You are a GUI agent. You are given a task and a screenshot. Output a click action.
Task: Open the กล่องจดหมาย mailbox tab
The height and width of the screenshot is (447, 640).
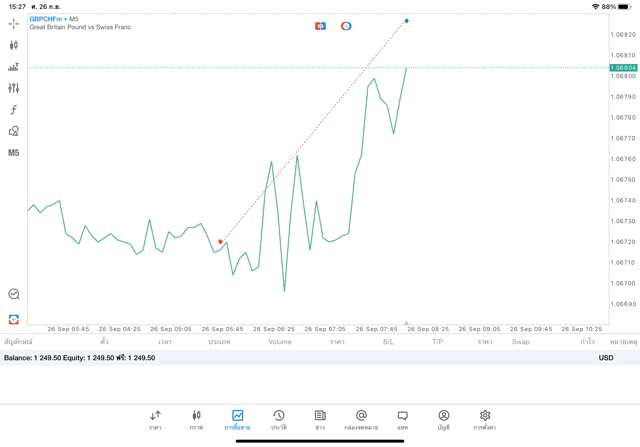[361, 419]
